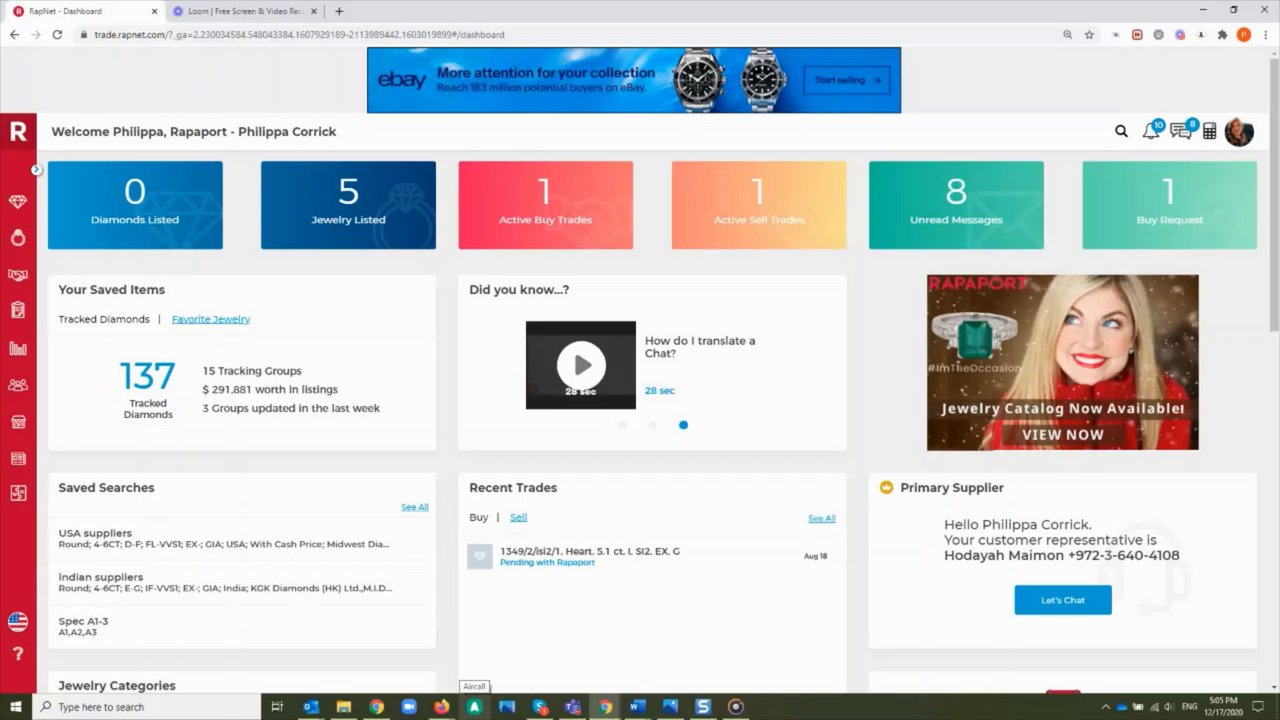This screenshot has height=720, width=1280.
Task: Open a new browser tab
Action: coord(339,11)
